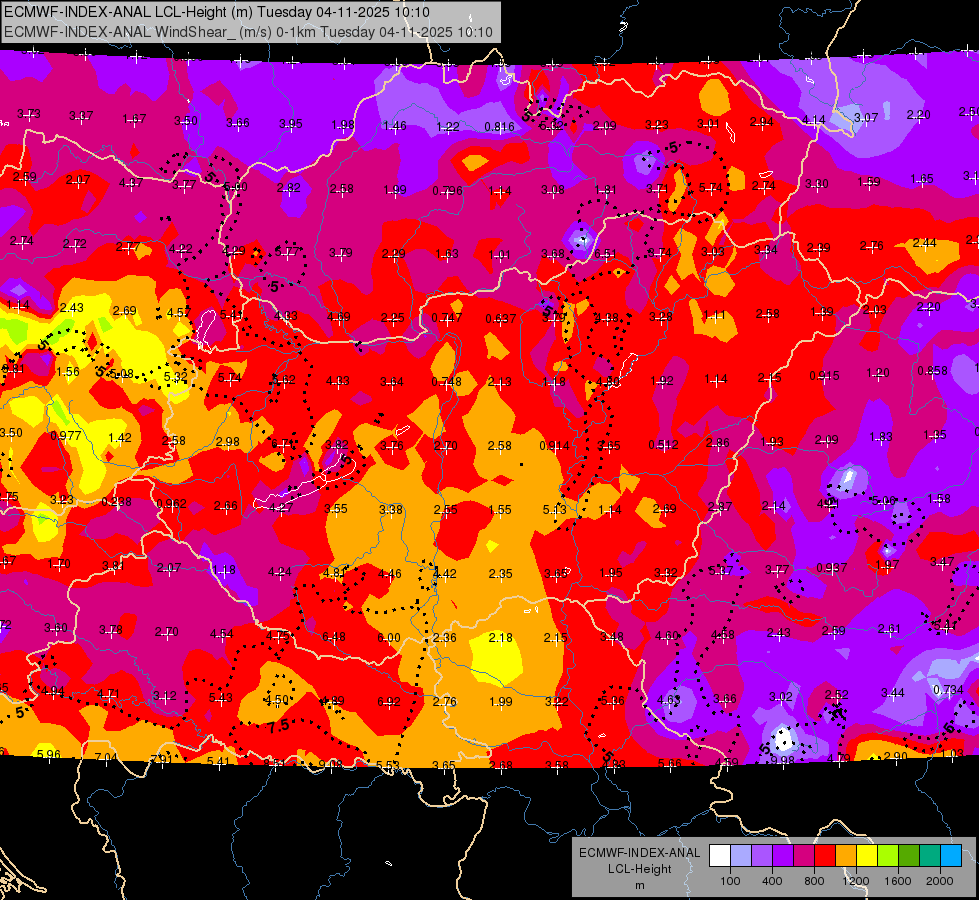Click the wind shear value 1.42

click(x=120, y=437)
